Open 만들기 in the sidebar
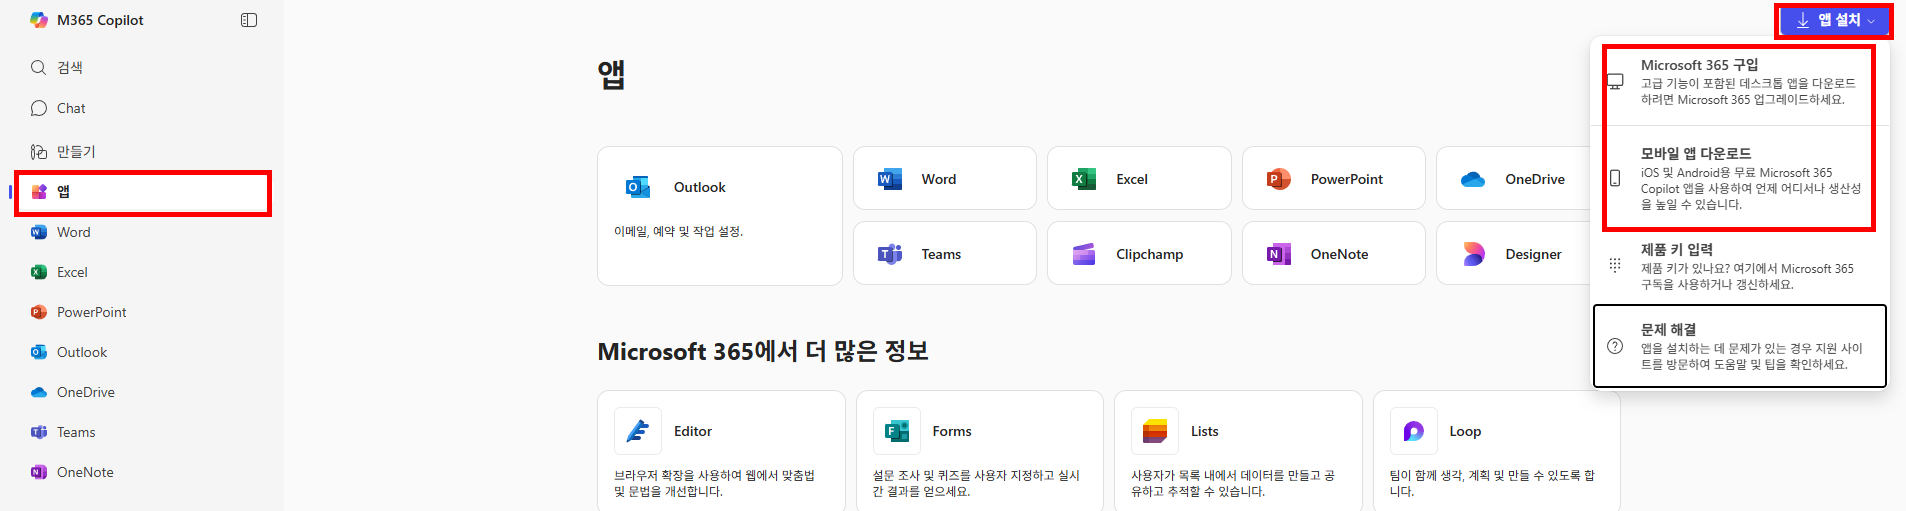The height and width of the screenshot is (511, 1906). (x=76, y=152)
